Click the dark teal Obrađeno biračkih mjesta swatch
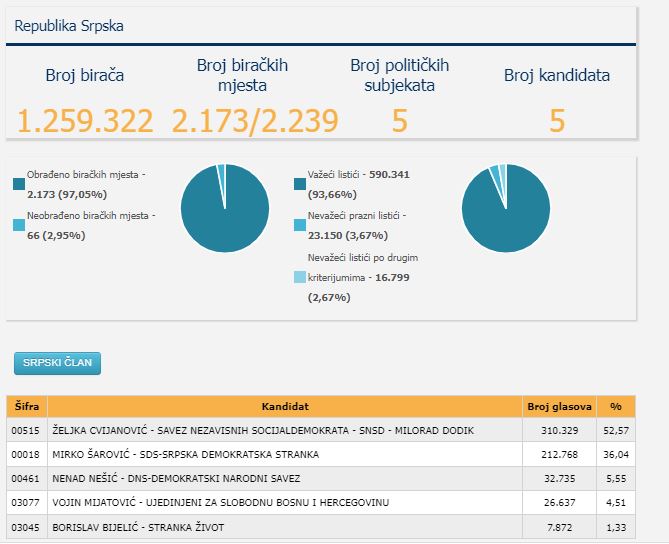The width and height of the screenshot is (669, 544). click(x=19, y=184)
